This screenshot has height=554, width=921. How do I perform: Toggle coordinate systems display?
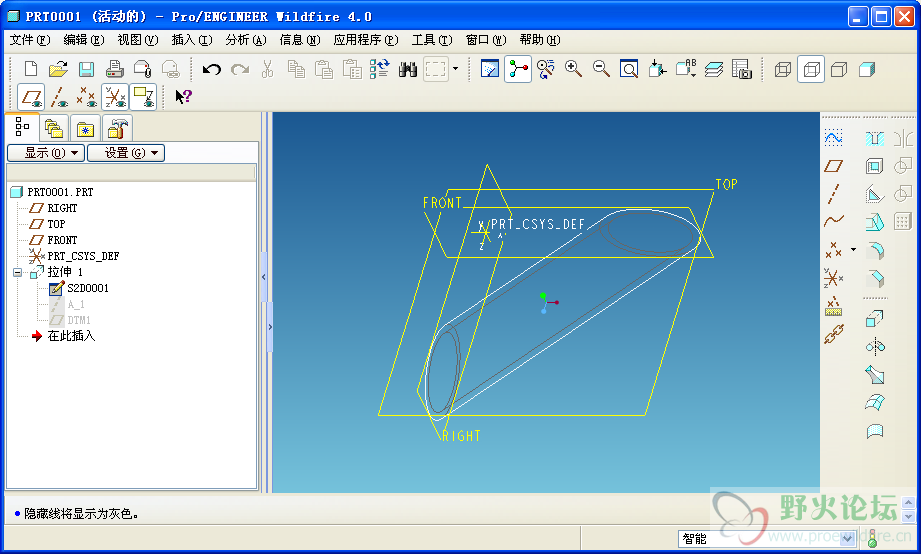pos(115,97)
